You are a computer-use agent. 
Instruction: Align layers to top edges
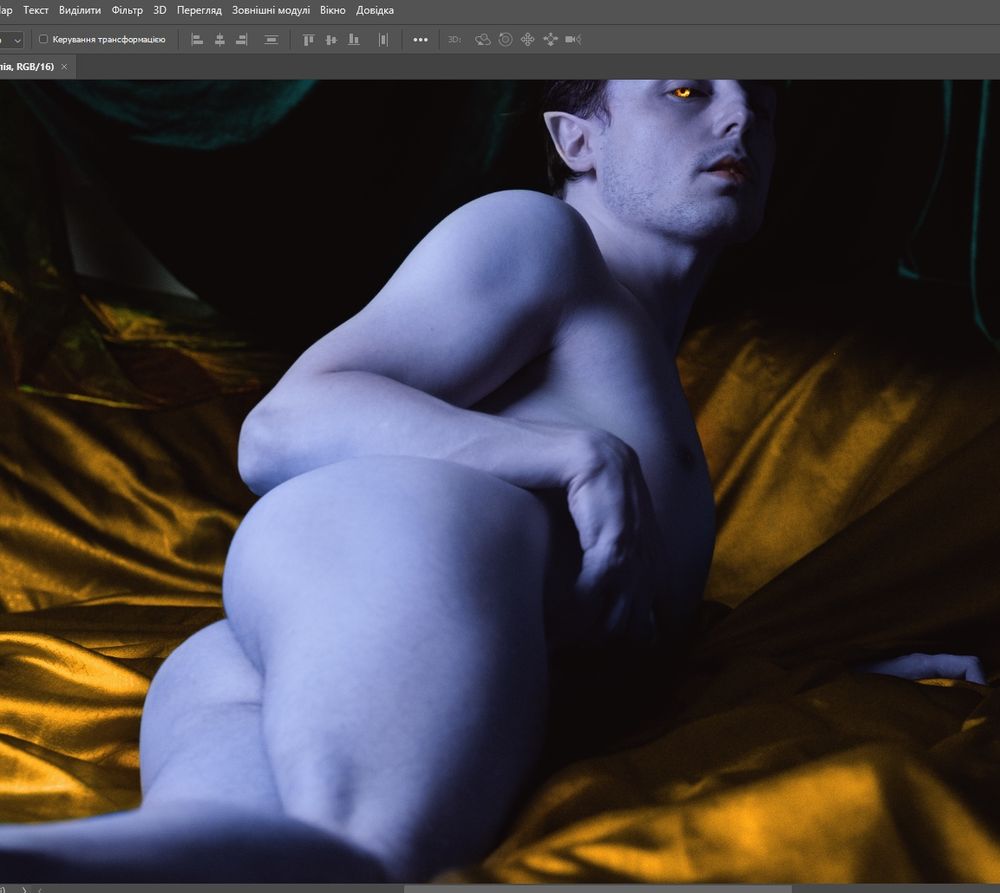[309, 40]
